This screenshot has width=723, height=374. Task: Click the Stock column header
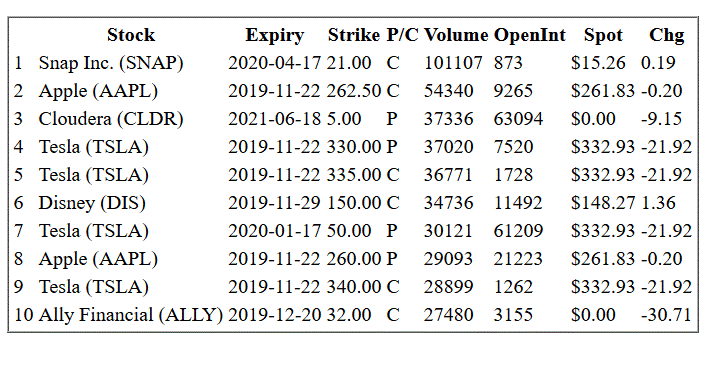(131, 35)
